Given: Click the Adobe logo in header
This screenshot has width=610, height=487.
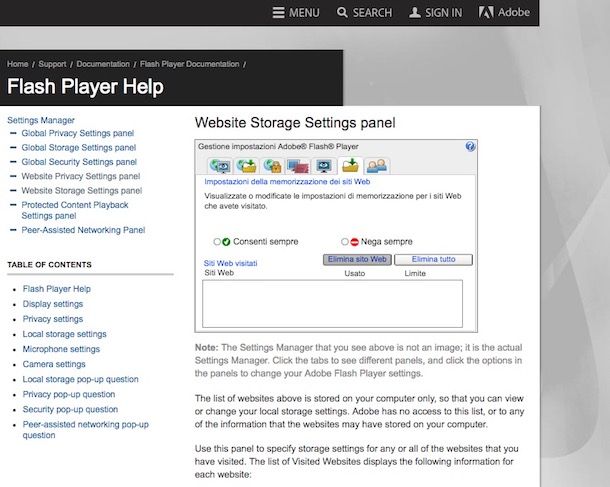Looking at the screenshot, I should click(x=504, y=12).
